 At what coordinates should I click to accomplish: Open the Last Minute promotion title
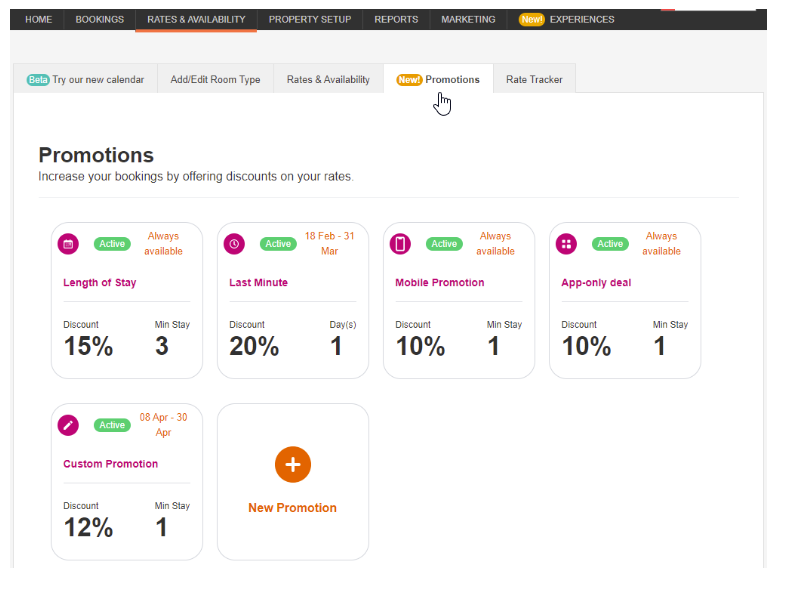[x=258, y=283]
